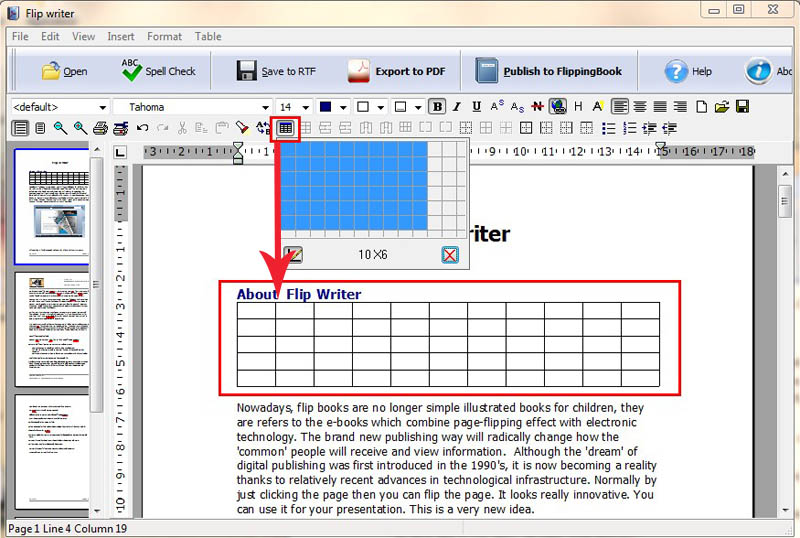800x538 pixels.
Task: Open the Table menu
Action: tap(208, 36)
